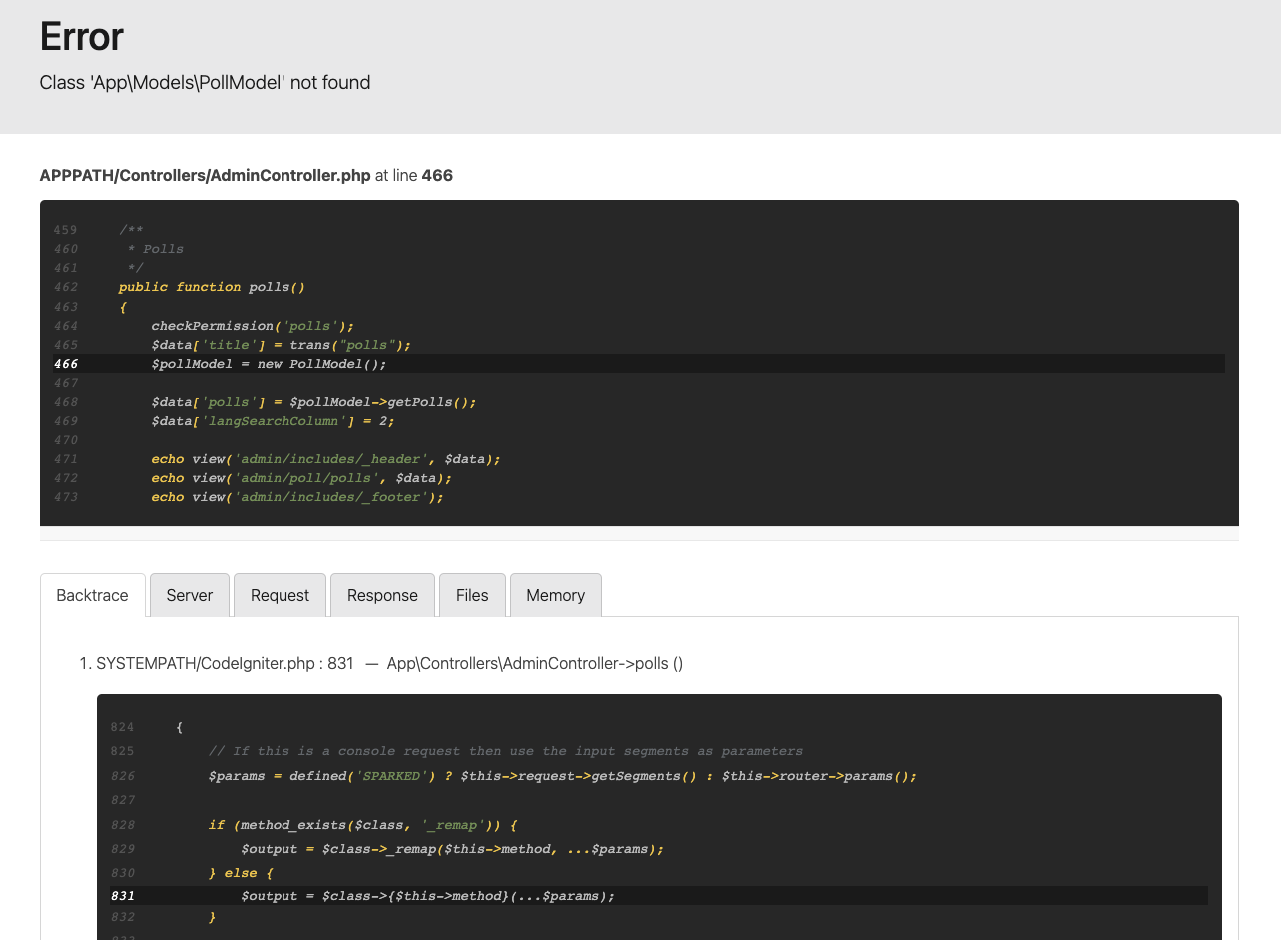Click the if (method_exists($class, '_remap')) line
Viewport: 1281px width, 940px height.
tap(363, 825)
